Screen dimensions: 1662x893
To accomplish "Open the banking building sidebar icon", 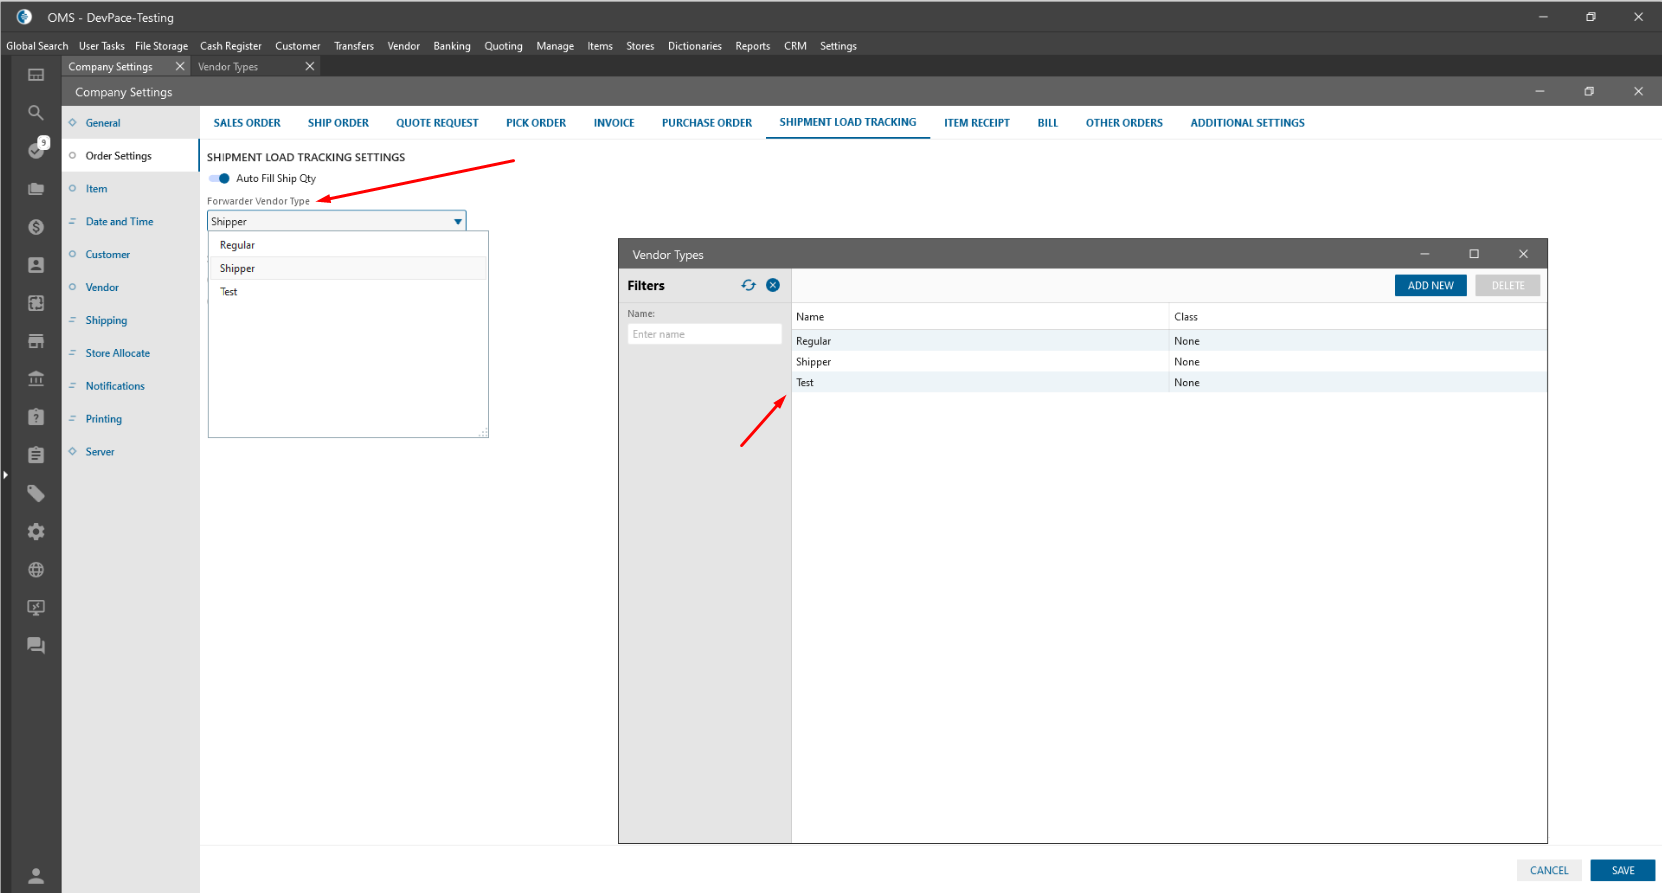I will 36,379.
